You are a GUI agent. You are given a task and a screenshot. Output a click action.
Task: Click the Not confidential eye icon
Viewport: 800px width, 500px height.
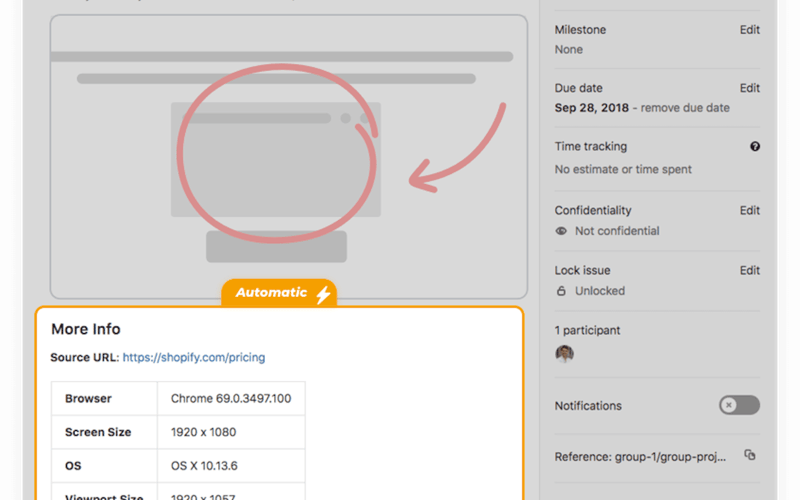click(561, 231)
